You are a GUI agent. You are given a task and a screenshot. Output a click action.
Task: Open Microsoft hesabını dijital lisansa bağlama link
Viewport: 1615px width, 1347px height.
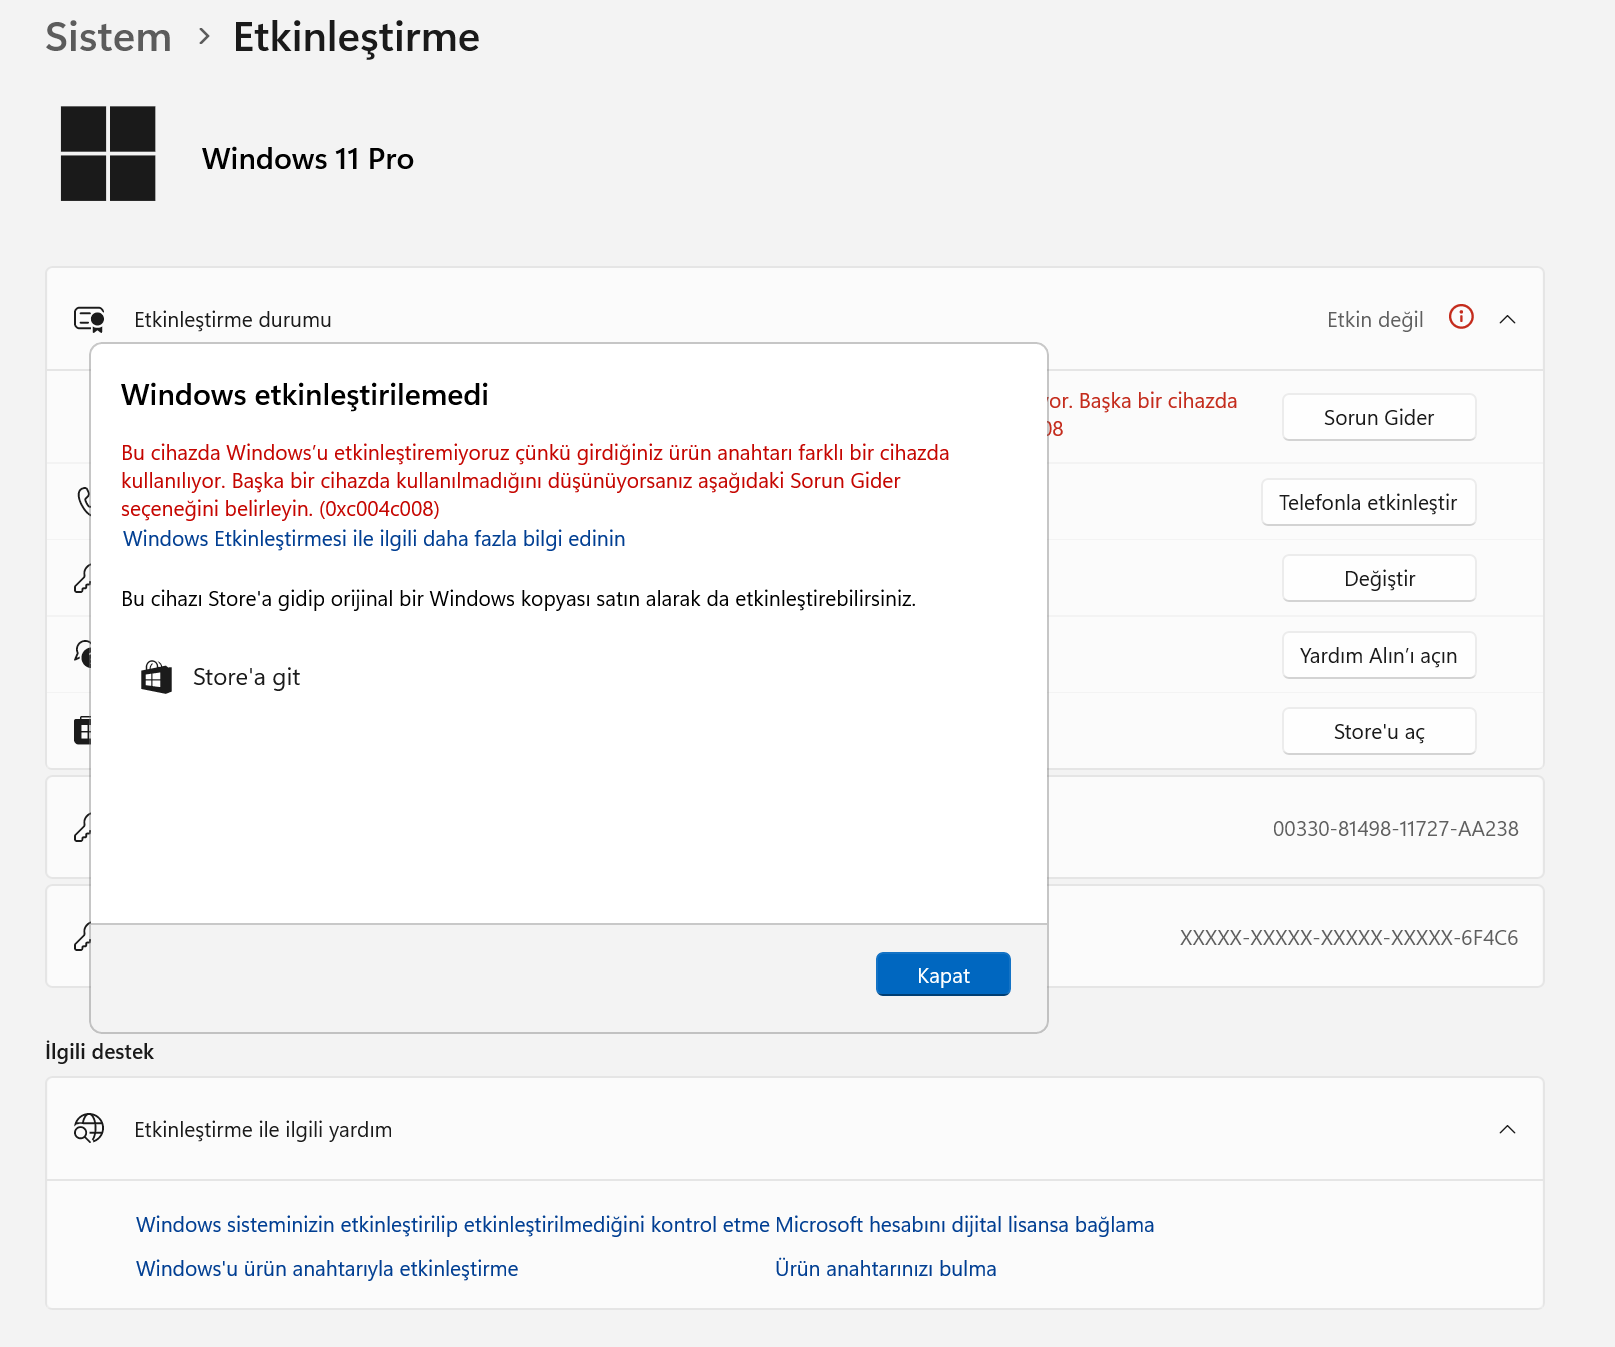965,1224
